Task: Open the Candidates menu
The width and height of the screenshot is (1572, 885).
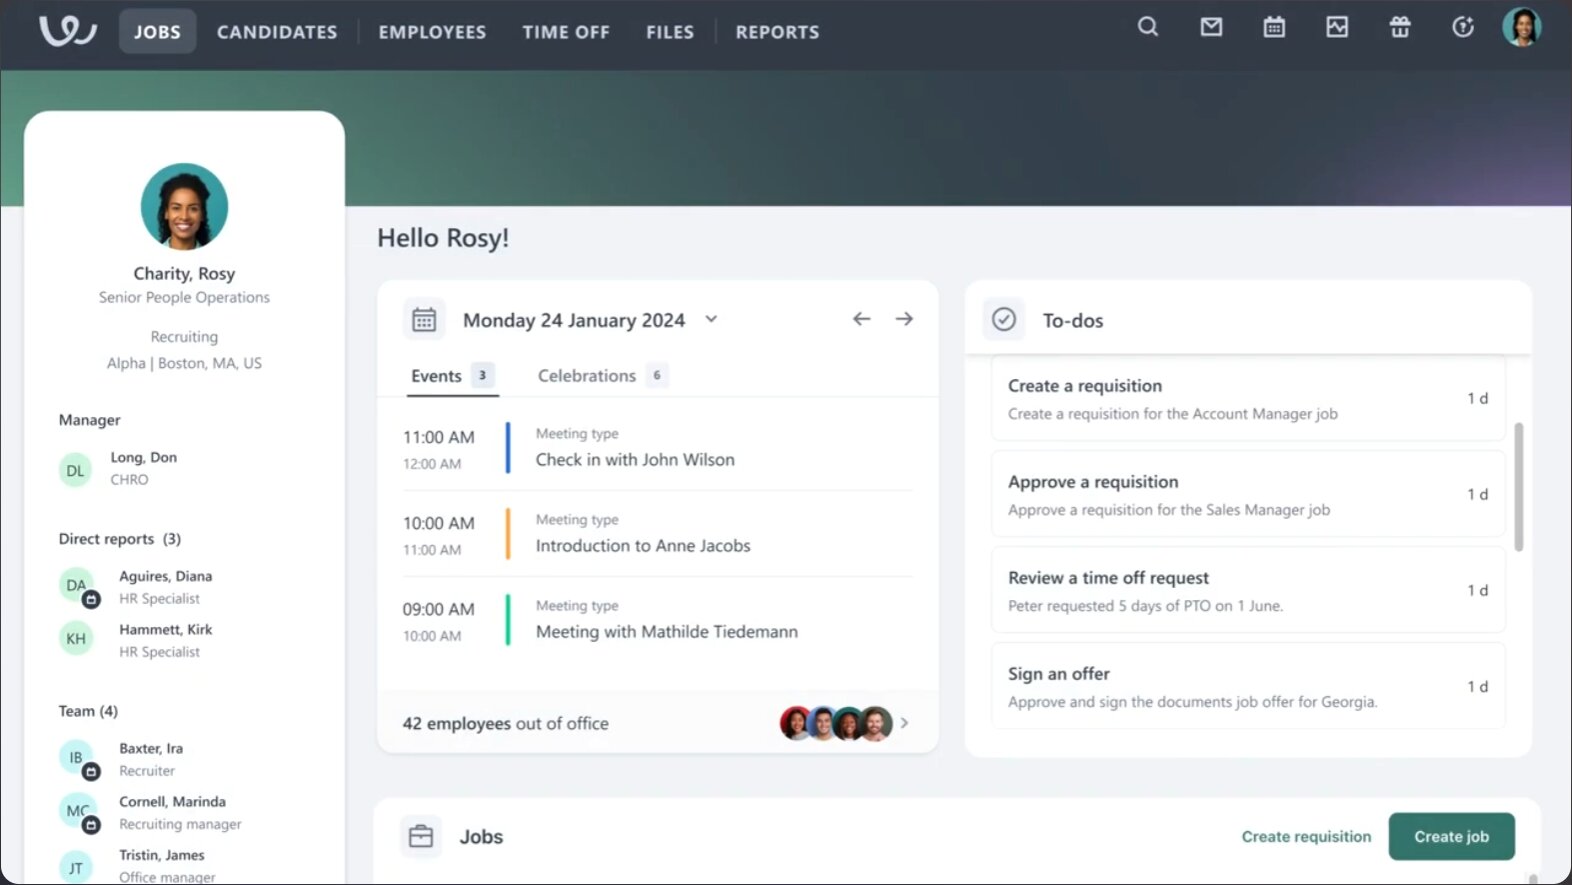Action: click(x=277, y=32)
